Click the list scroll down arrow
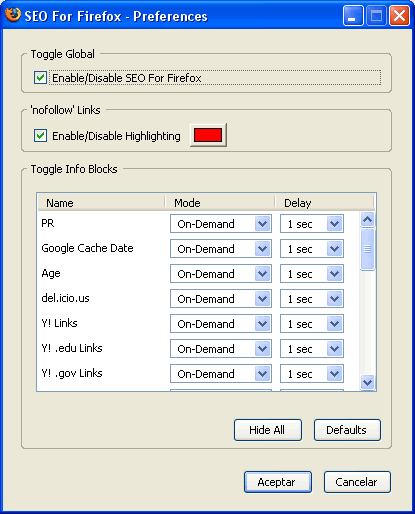This screenshot has width=415, height=514. (x=367, y=382)
